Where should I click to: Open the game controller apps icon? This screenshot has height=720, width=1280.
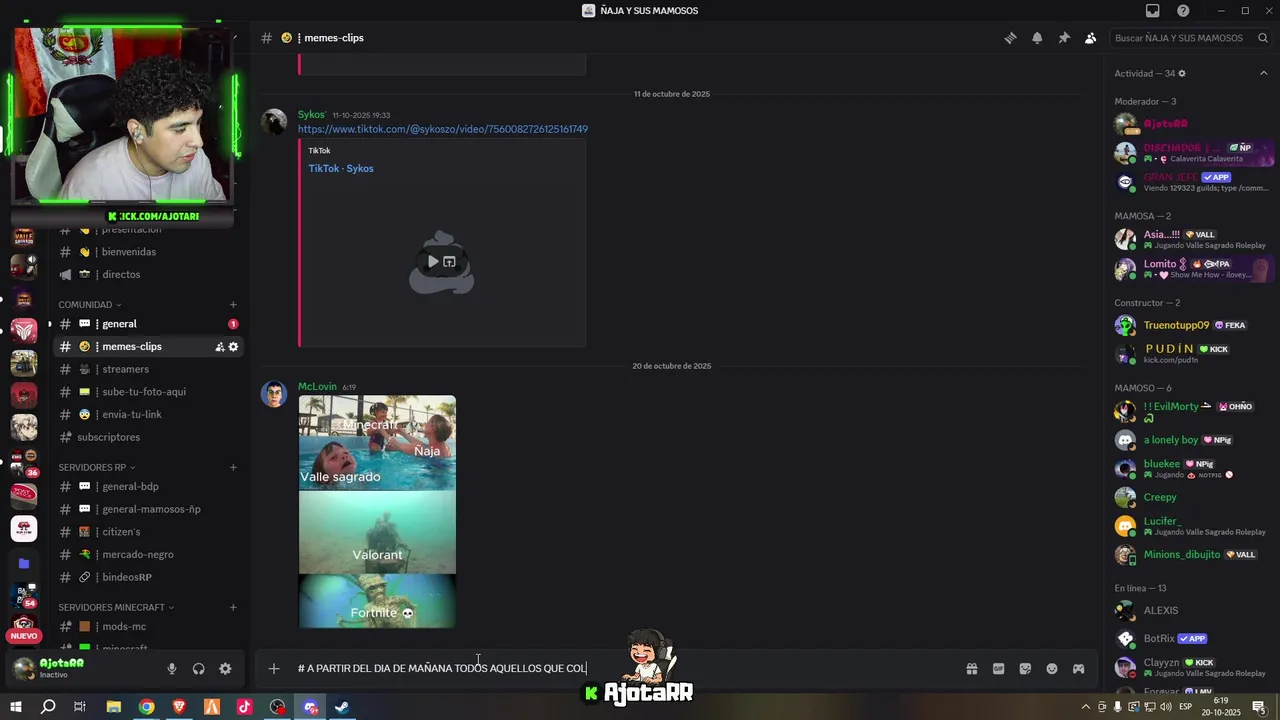1079,669
